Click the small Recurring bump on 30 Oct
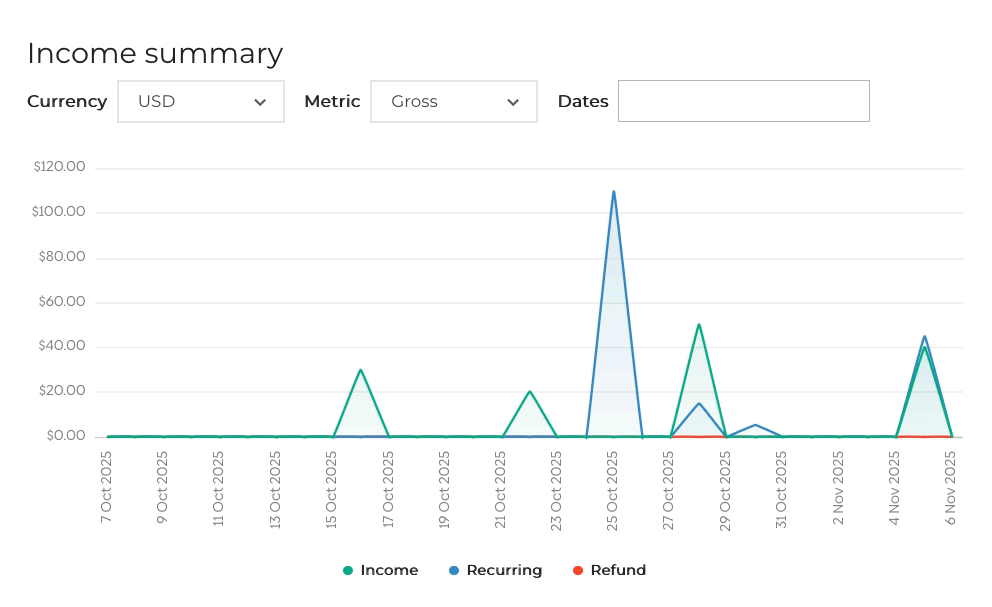The image size is (992, 607). coord(755,425)
